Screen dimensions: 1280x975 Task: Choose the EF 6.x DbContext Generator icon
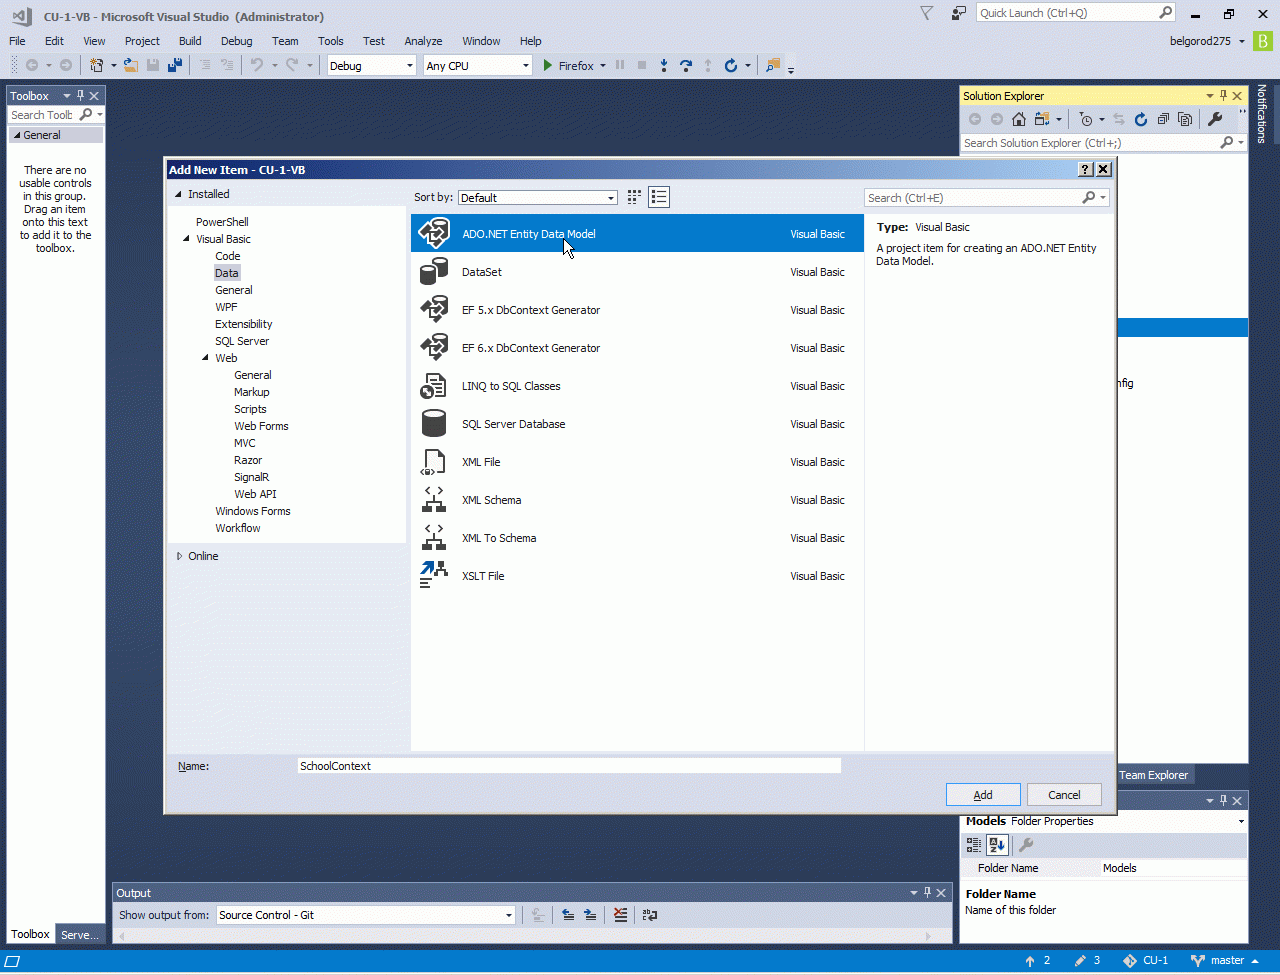(x=434, y=348)
